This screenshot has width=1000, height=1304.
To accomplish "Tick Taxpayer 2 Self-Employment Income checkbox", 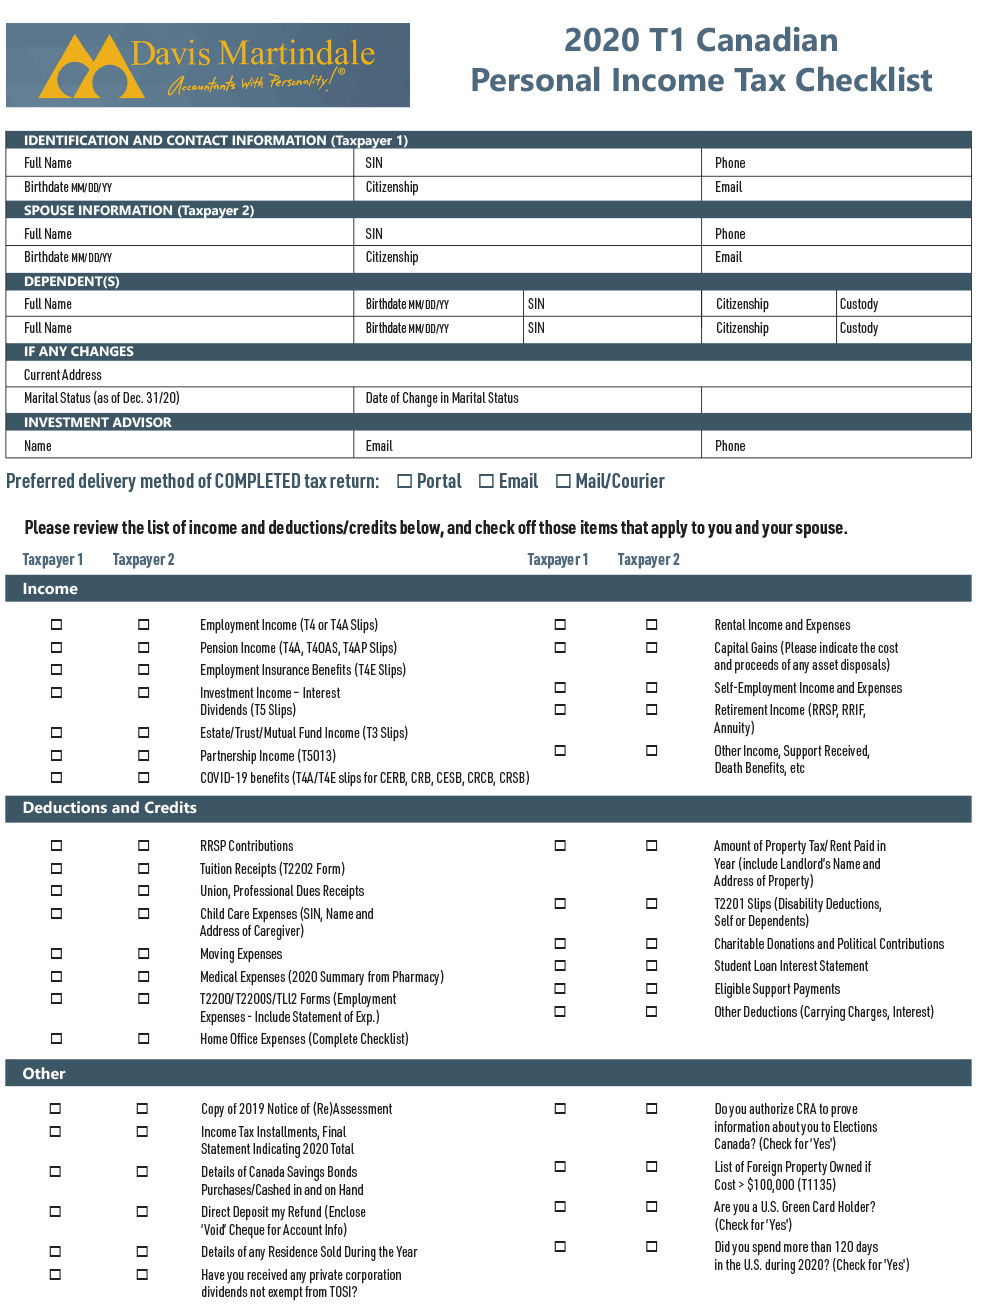I will [x=652, y=687].
